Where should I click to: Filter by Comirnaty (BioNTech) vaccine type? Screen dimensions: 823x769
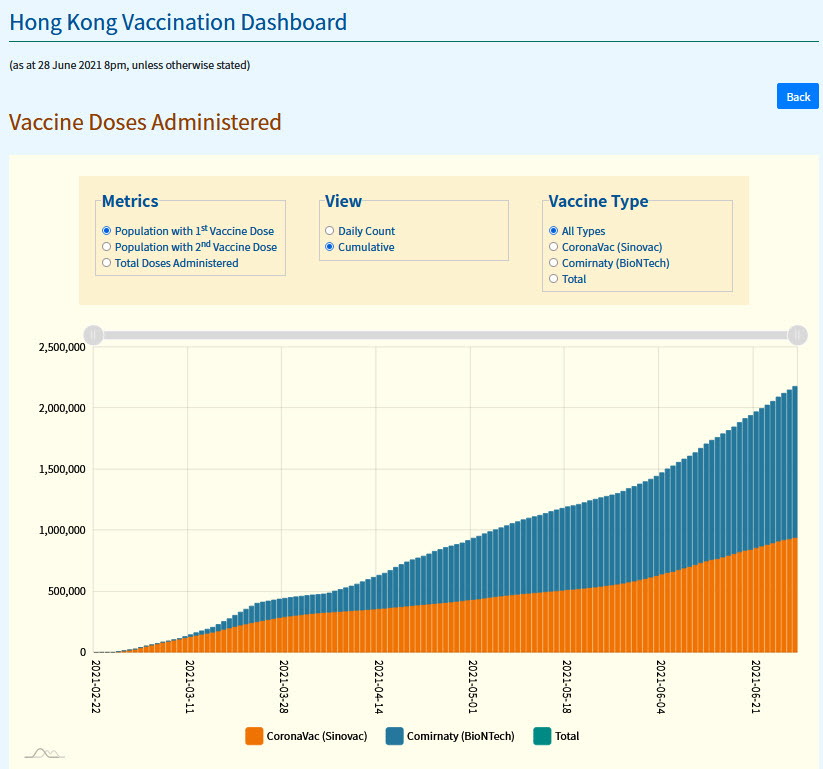click(x=554, y=263)
